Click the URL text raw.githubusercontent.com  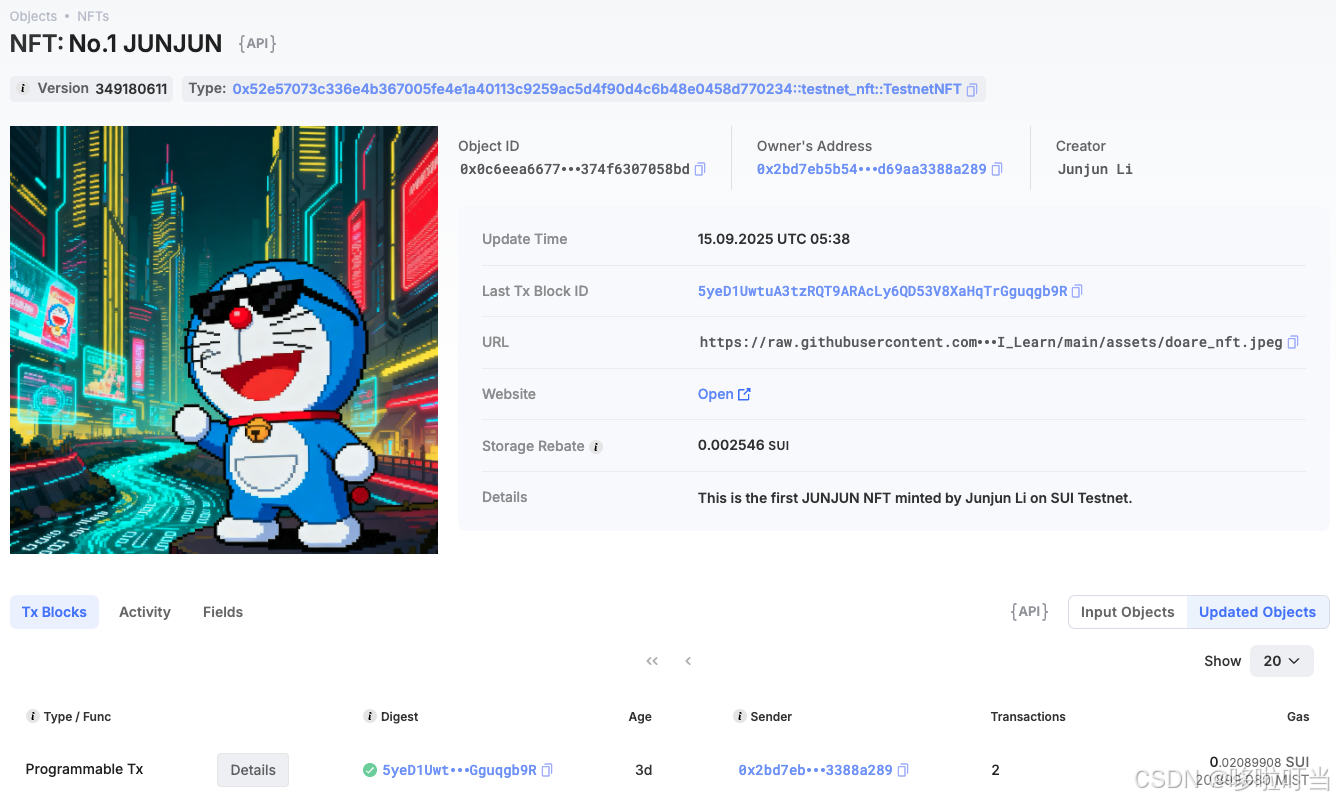tap(991, 342)
